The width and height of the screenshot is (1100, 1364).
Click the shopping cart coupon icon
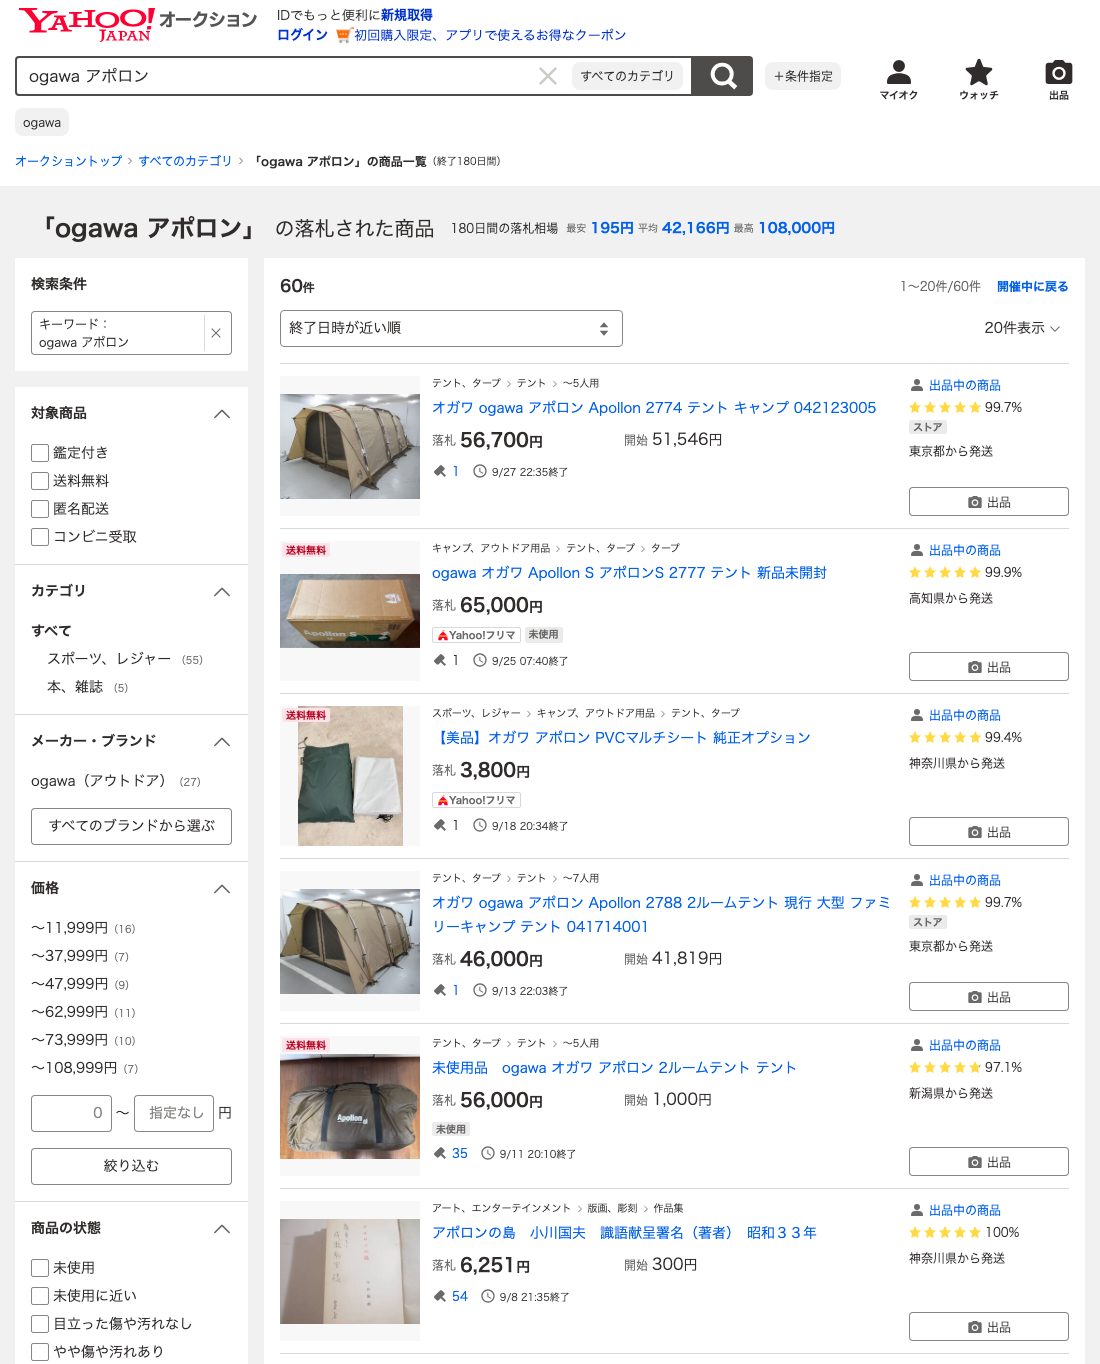343,35
